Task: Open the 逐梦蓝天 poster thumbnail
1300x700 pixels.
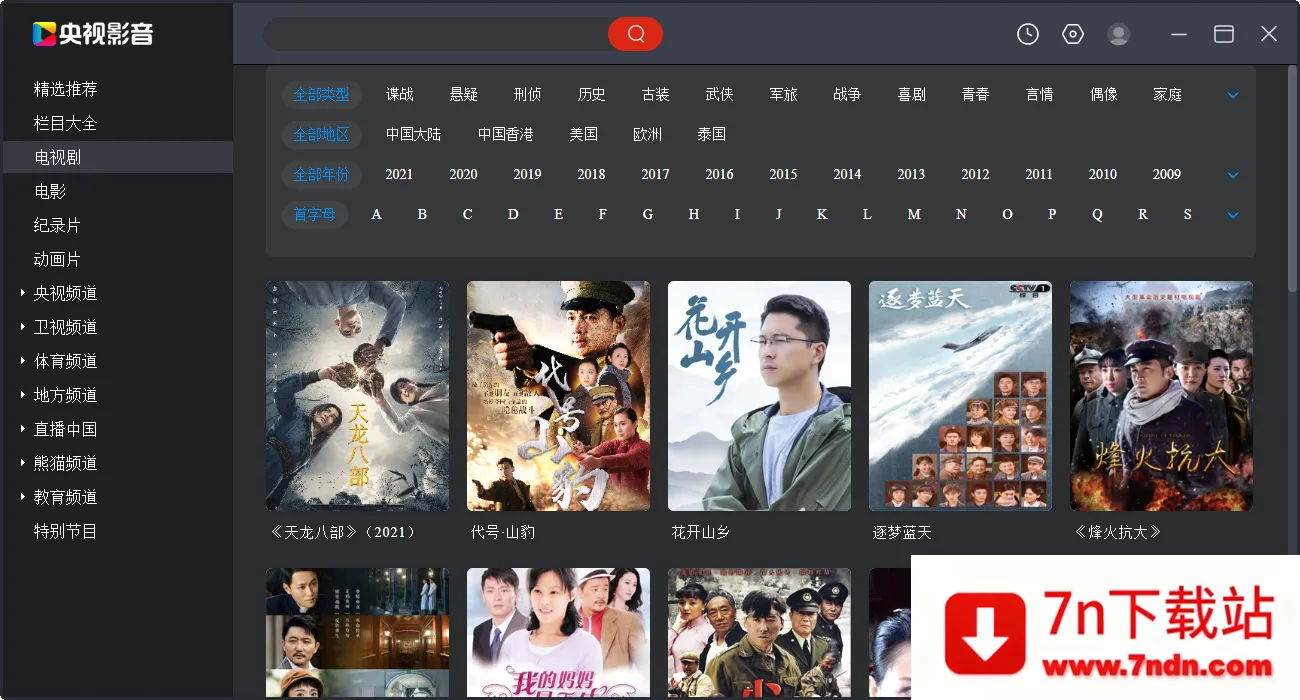Action: 960,396
